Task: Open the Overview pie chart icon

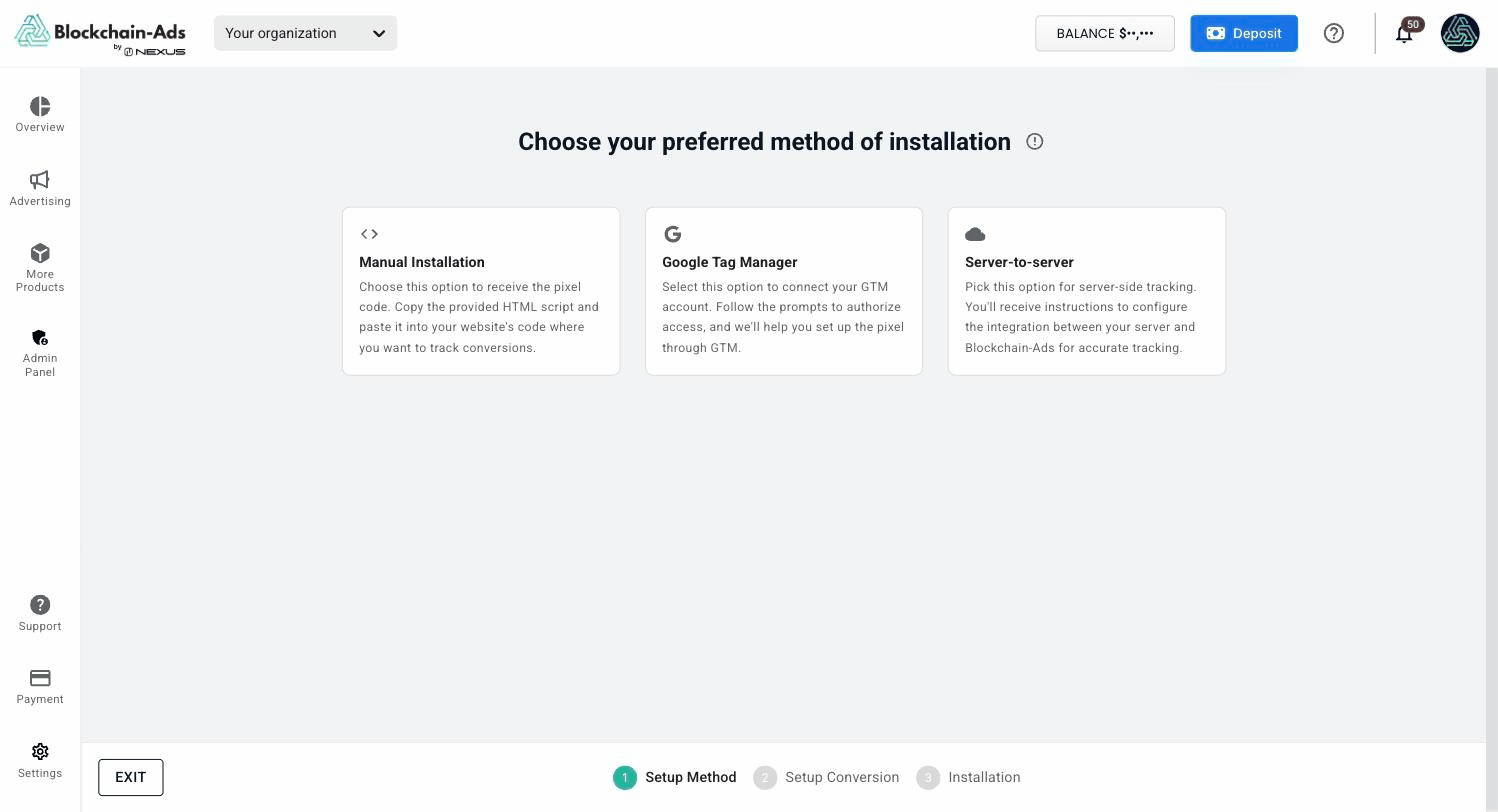Action: coord(40,106)
